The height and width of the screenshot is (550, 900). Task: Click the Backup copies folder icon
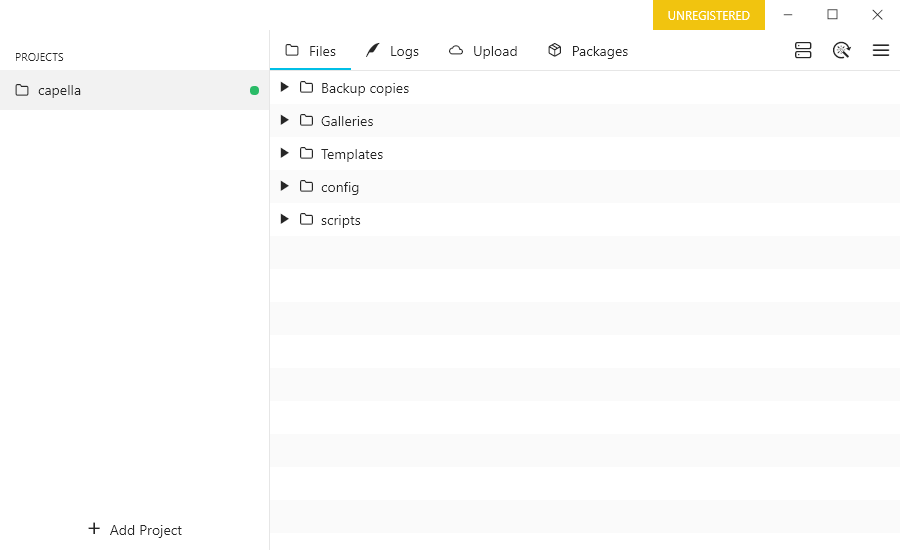(307, 88)
